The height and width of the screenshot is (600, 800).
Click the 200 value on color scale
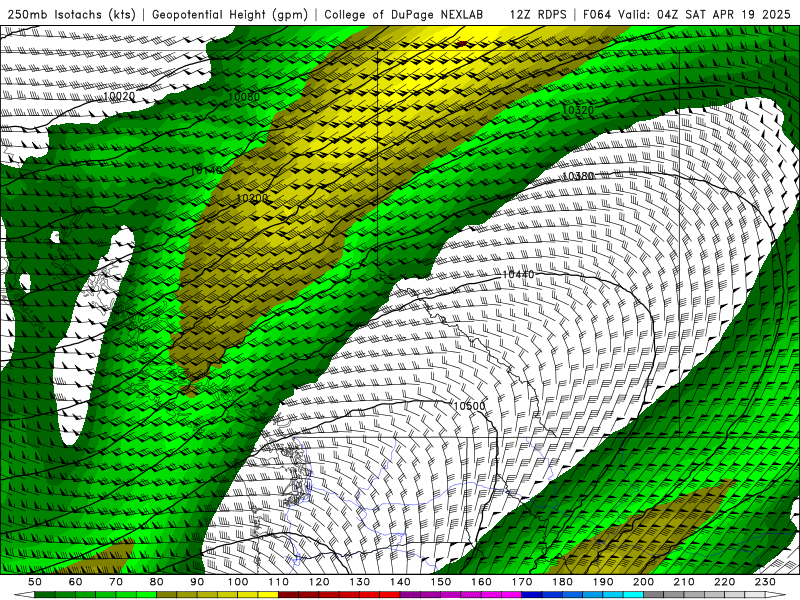643,582
